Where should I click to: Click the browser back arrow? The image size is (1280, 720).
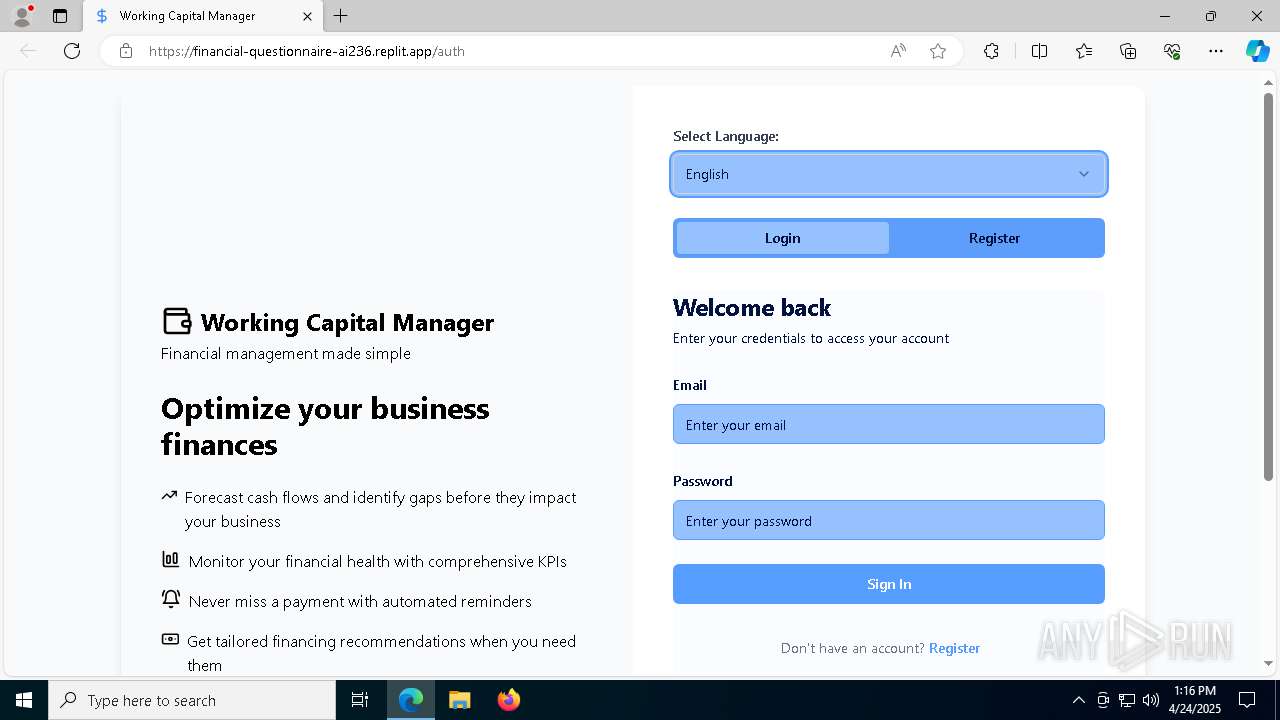tap(28, 51)
